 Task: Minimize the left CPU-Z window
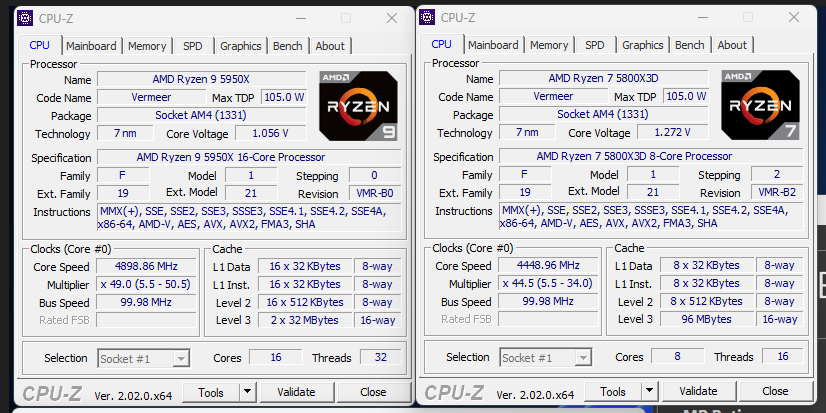(x=301, y=18)
